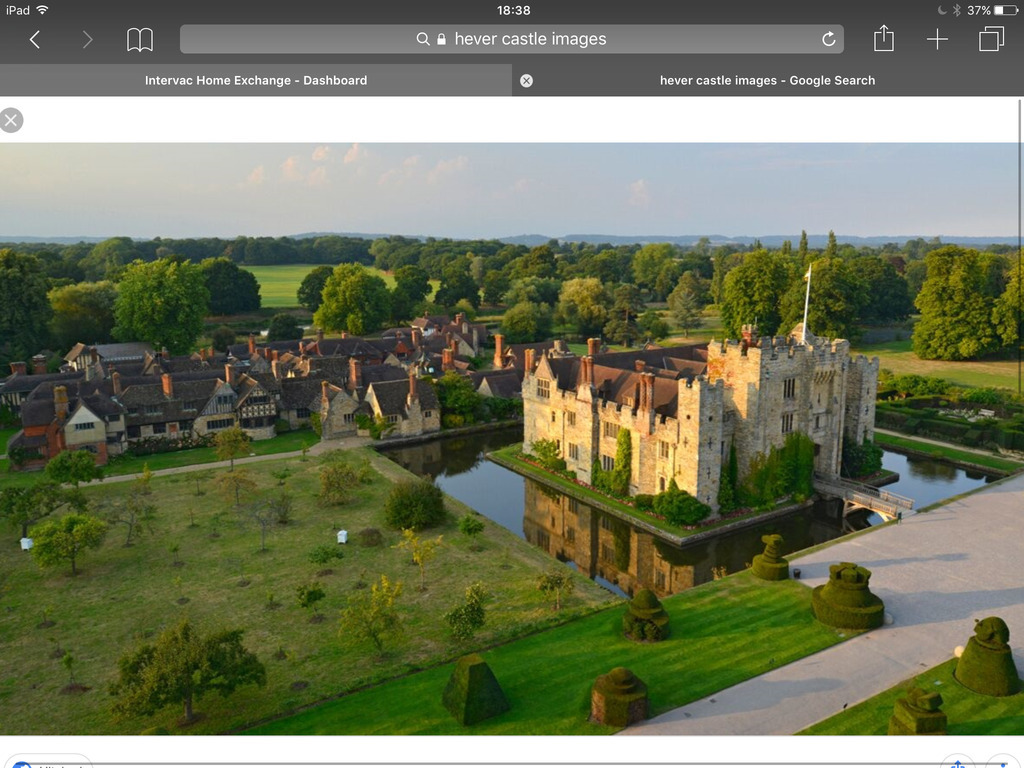Switch to the Intervac Home Exchange Dashboard tab
The width and height of the screenshot is (1024, 768).
coord(256,80)
